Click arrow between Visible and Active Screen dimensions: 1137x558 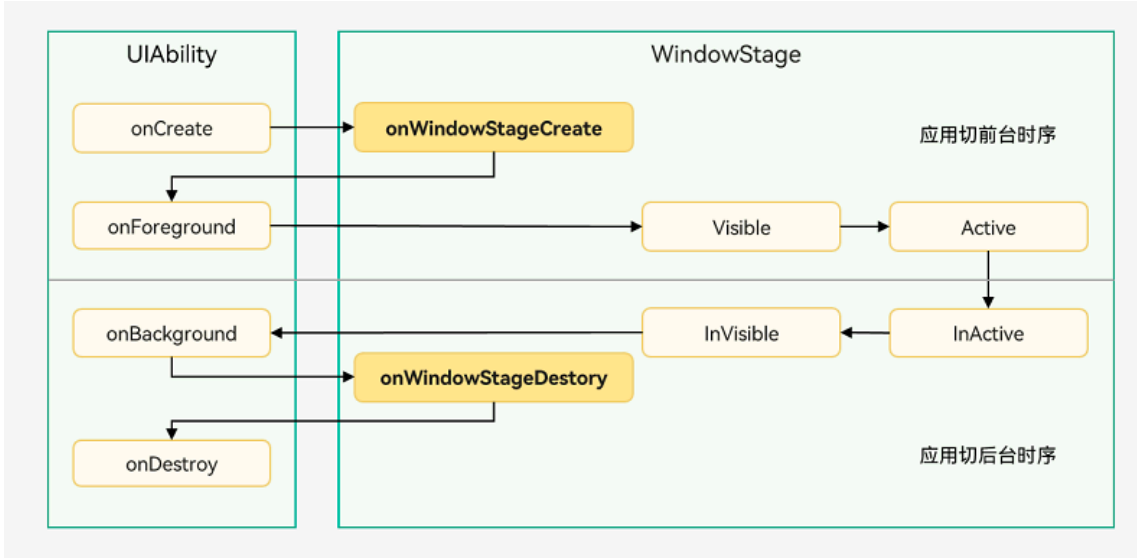865,227
